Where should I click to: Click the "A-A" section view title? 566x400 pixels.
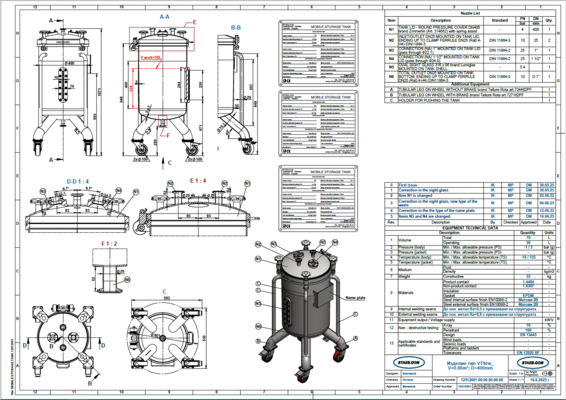(164, 17)
